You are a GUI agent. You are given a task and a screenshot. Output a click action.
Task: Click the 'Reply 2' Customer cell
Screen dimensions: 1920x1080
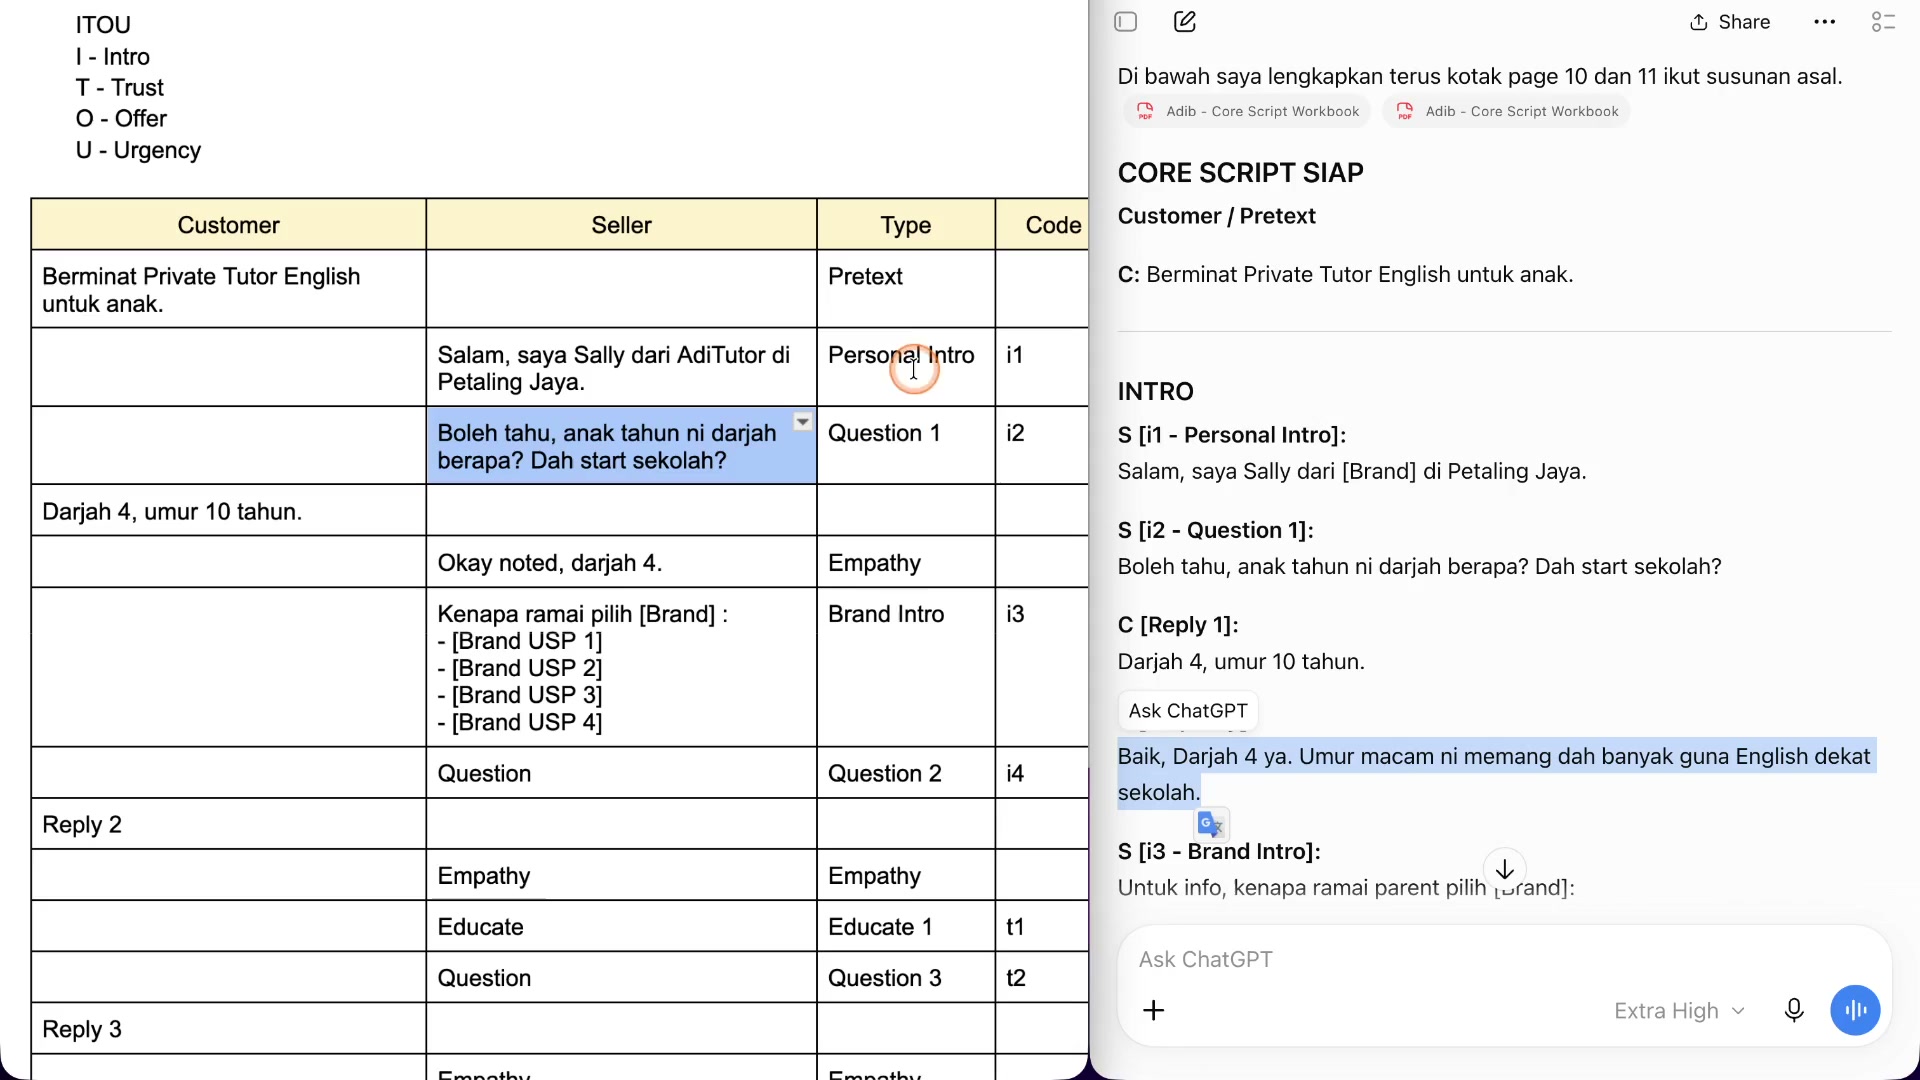(x=229, y=825)
